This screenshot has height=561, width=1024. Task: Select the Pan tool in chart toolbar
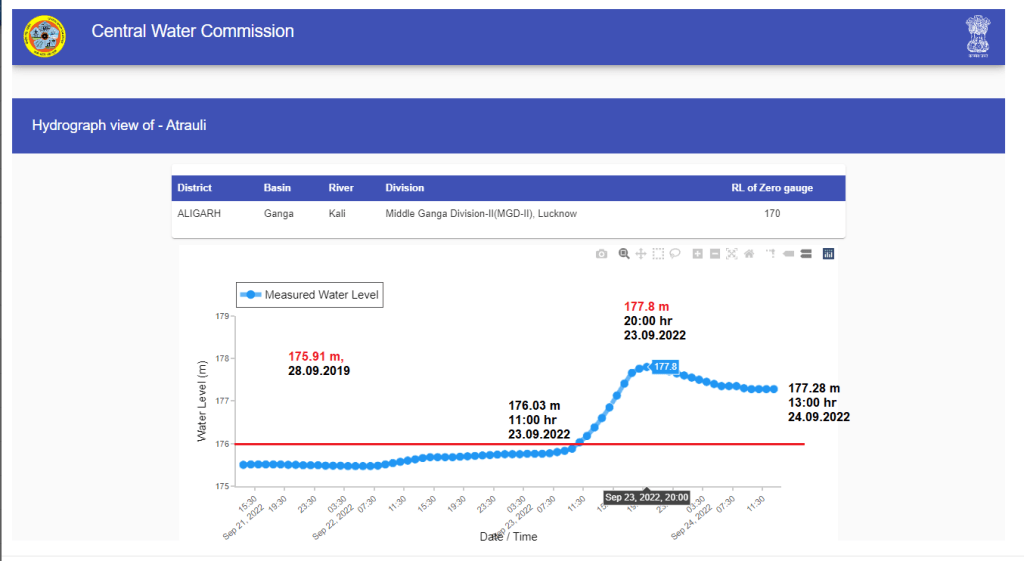(641, 254)
